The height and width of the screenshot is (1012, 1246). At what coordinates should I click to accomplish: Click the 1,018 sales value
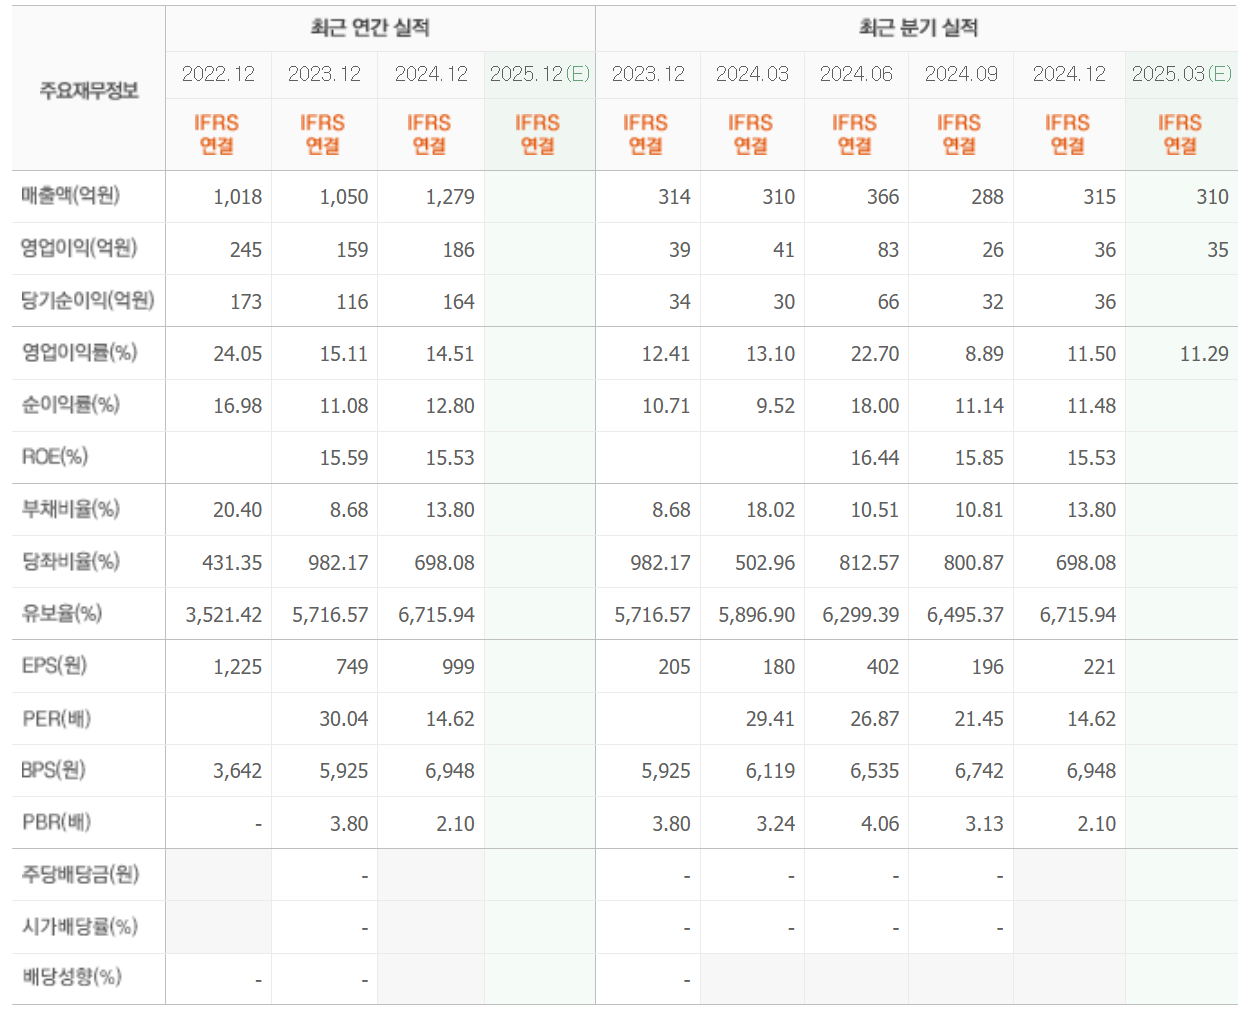pyautogui.click(x=237, y=197)
